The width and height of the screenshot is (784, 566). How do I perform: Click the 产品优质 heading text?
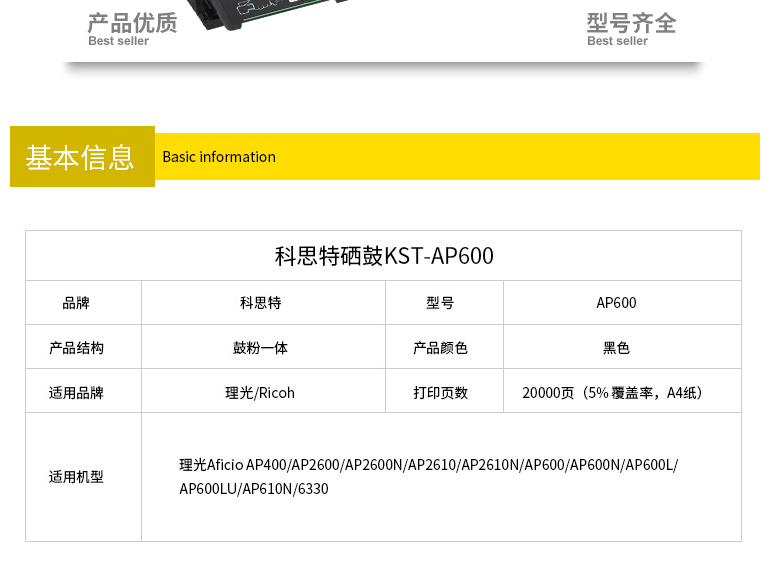[132, 22]
